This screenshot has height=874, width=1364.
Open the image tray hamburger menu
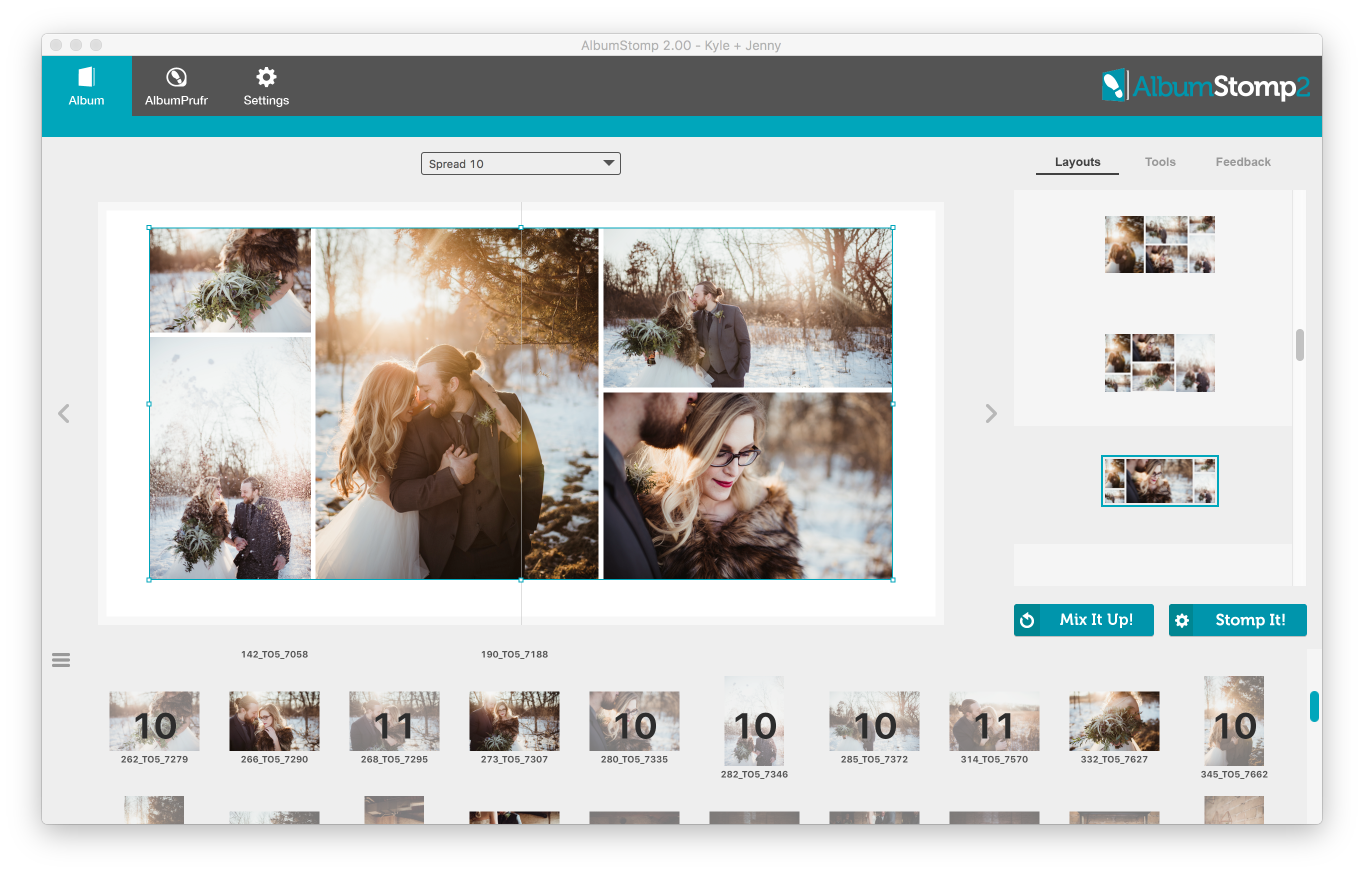(x=61, y=660)
